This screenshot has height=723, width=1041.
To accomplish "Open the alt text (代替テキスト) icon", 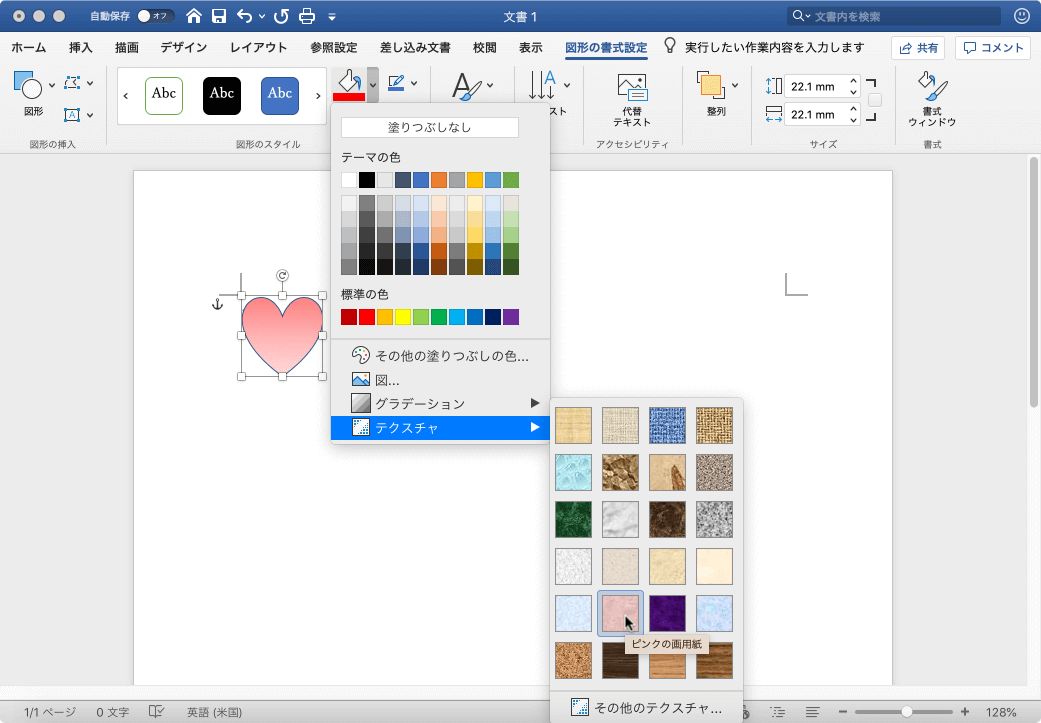I will (x=631, y=87).
